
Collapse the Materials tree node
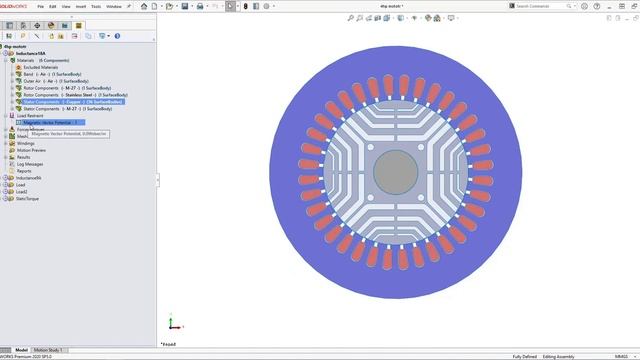(x=6, y=60)
